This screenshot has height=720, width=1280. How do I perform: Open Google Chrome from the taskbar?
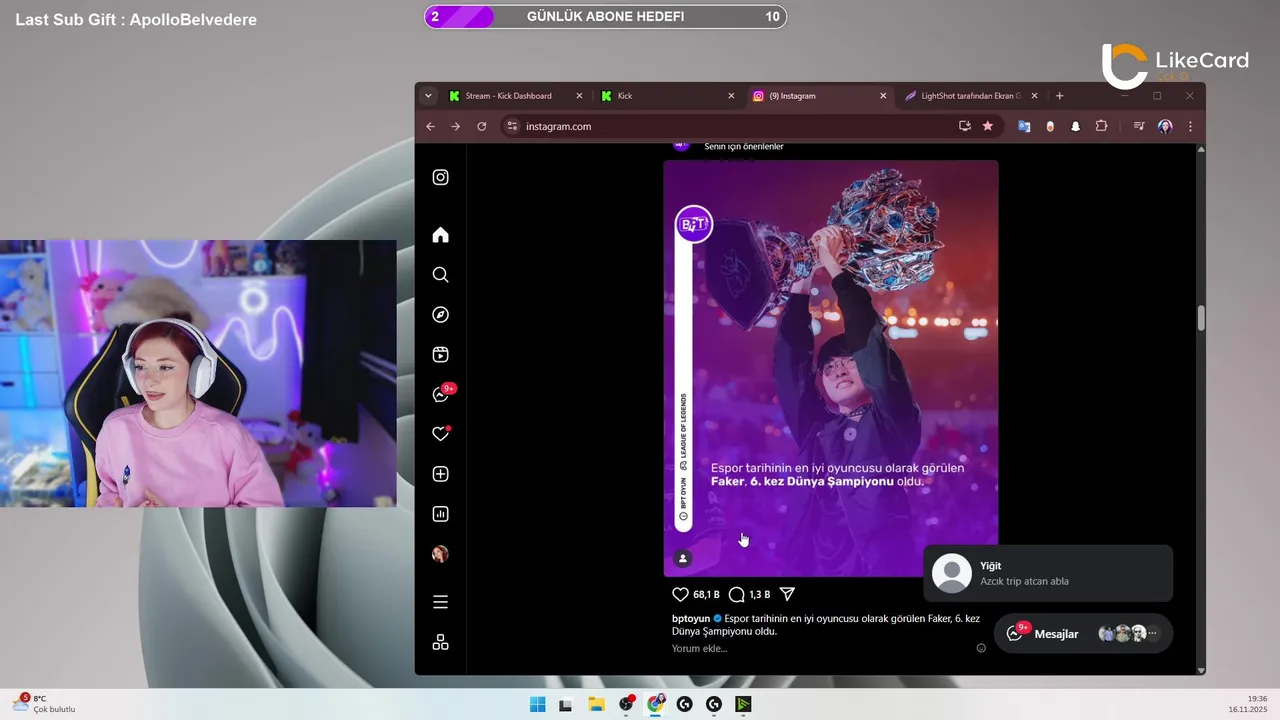click(x=655, y=704)
